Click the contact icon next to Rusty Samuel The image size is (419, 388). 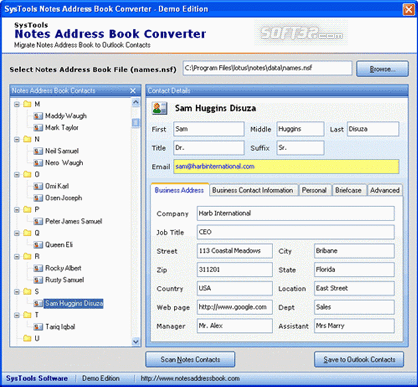coord(38,280)
